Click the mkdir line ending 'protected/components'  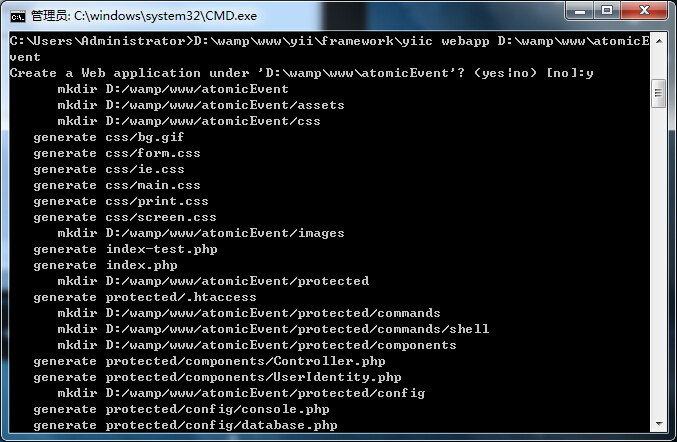pyautogui.click(x=256, y=345)
